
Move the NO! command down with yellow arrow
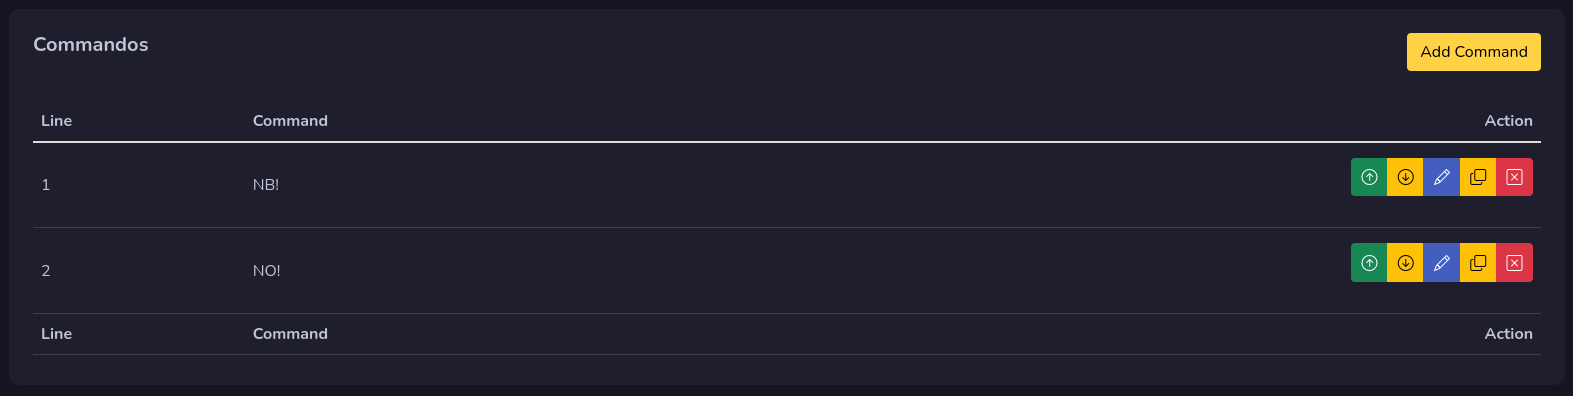tap(1405, 263)
